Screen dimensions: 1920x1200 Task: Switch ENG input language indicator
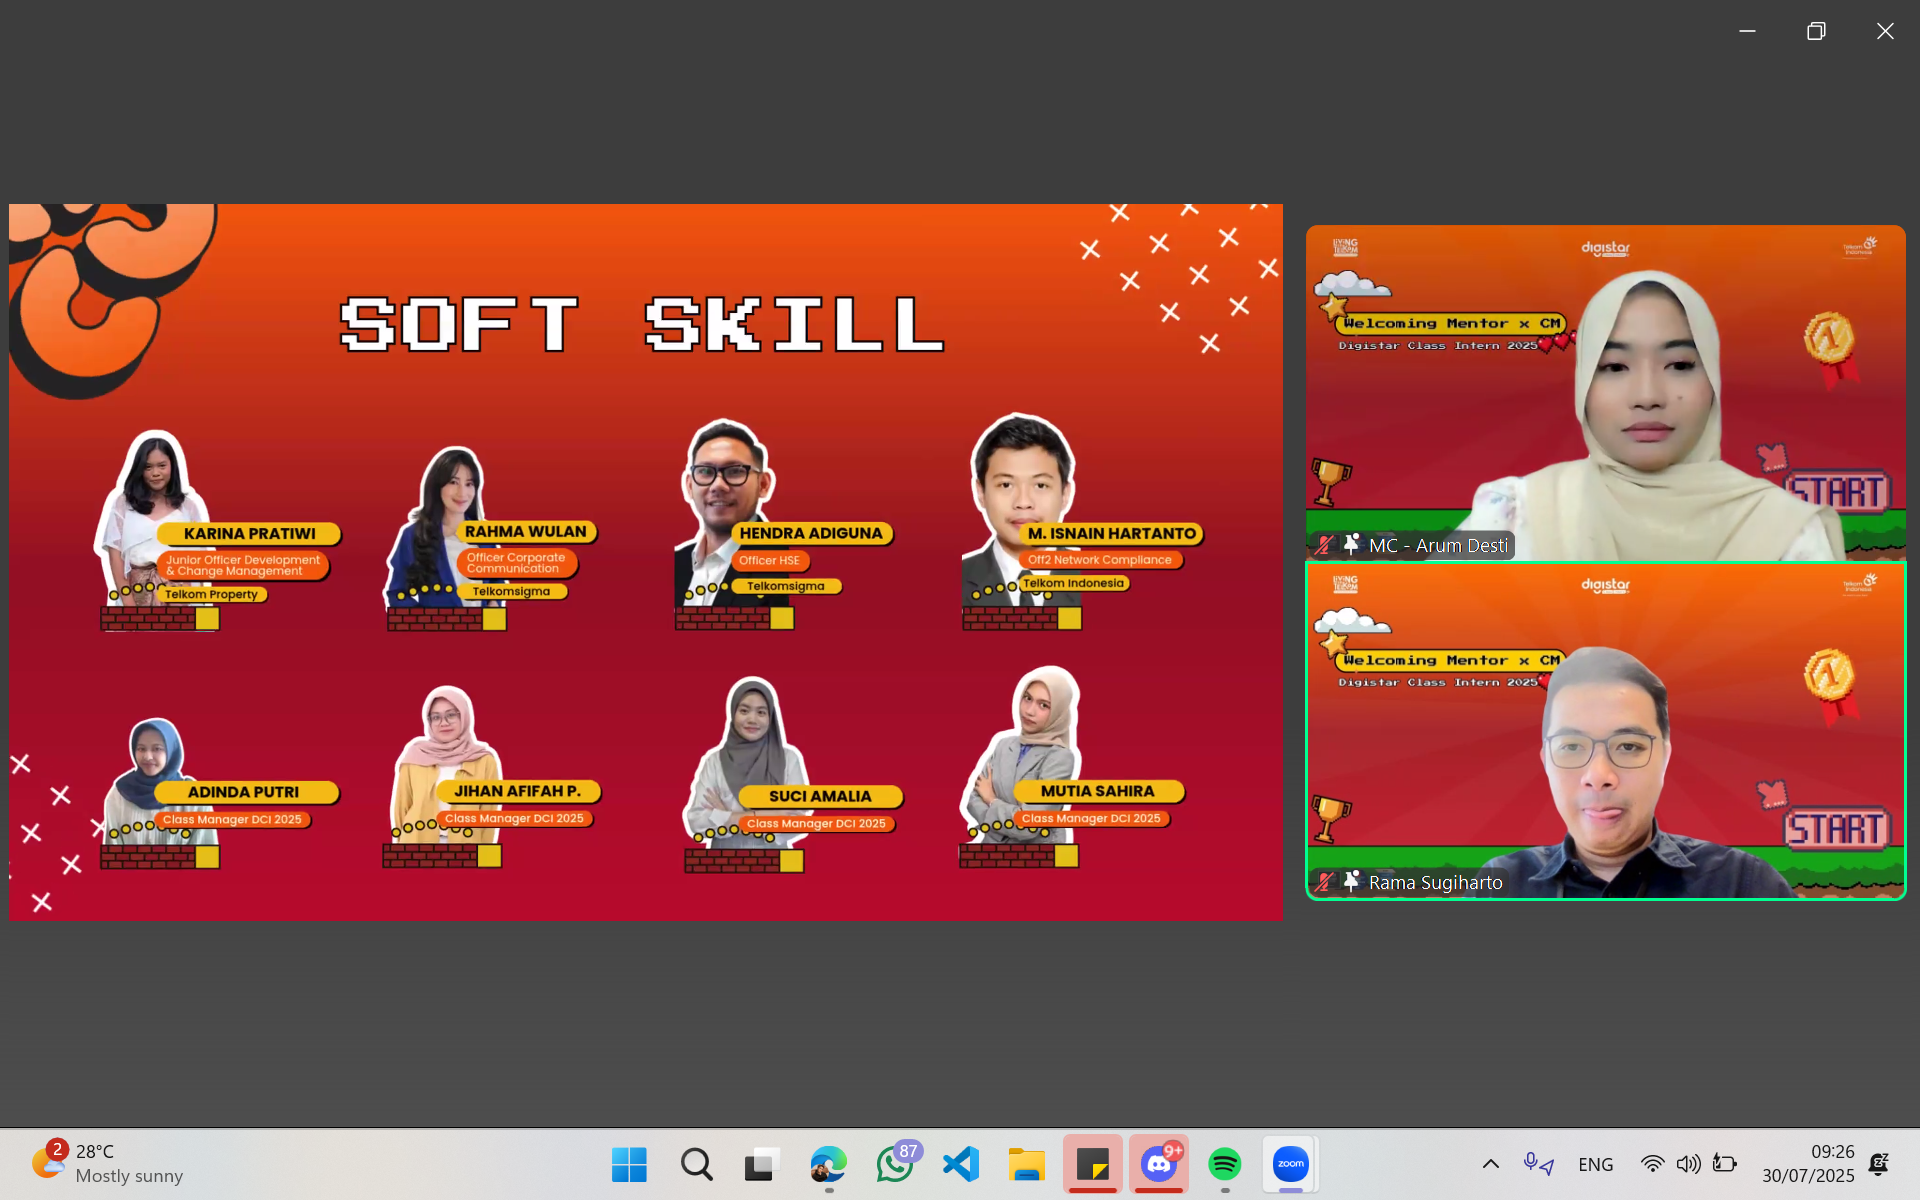1596,1165
